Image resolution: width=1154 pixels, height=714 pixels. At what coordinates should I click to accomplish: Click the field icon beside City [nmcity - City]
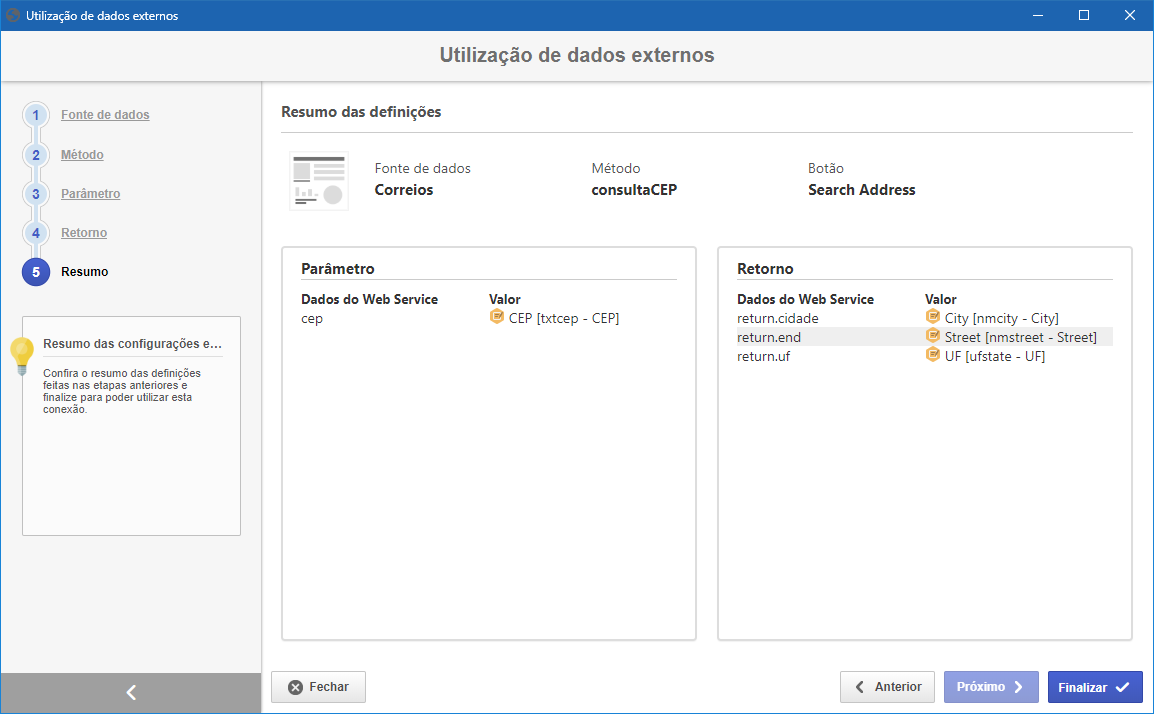[x=932, y=317]
